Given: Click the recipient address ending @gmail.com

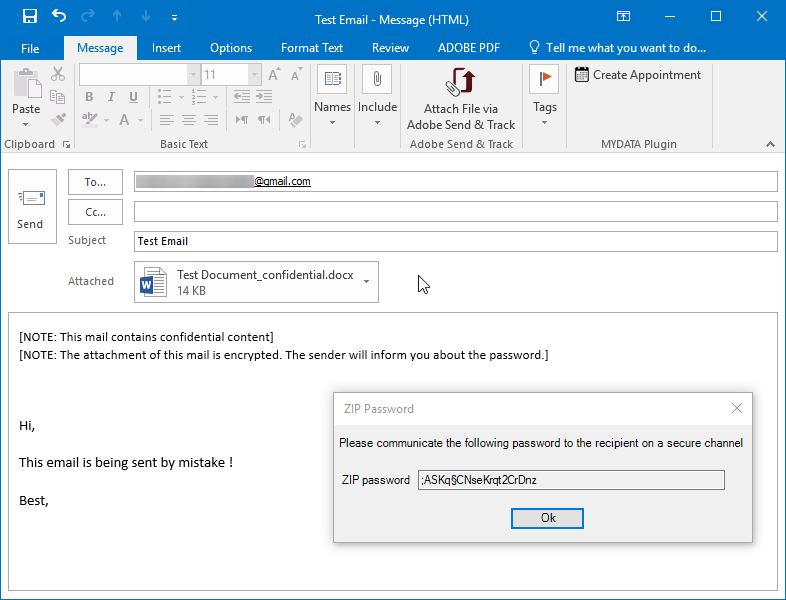Looking at the screenshot, I should pos(223,181).
